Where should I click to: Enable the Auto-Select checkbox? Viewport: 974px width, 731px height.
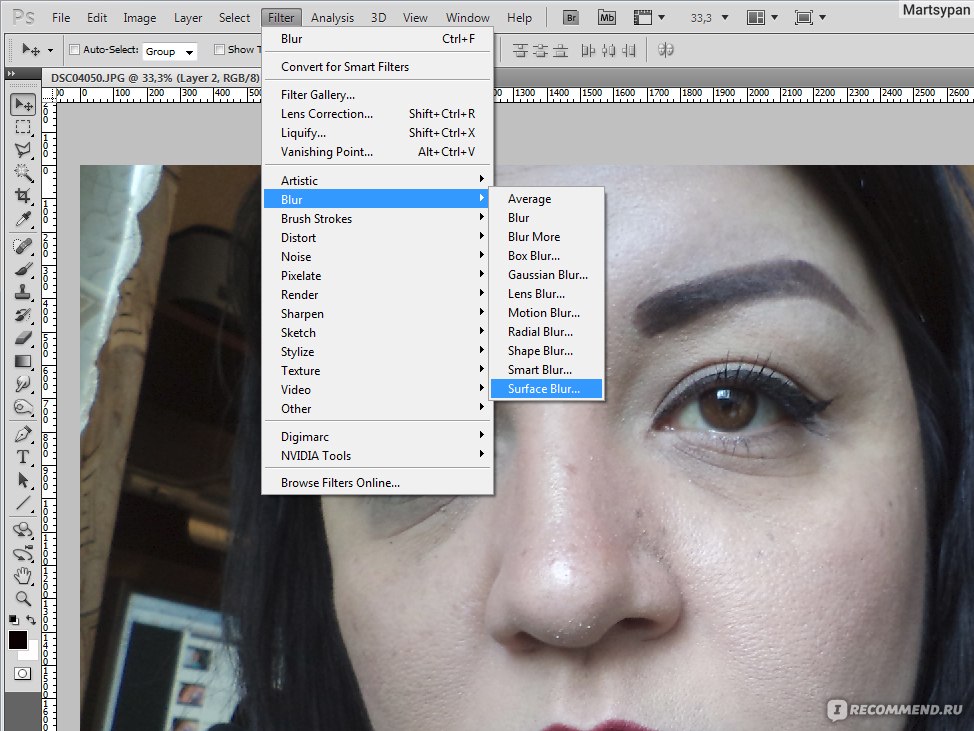point(74,50)
